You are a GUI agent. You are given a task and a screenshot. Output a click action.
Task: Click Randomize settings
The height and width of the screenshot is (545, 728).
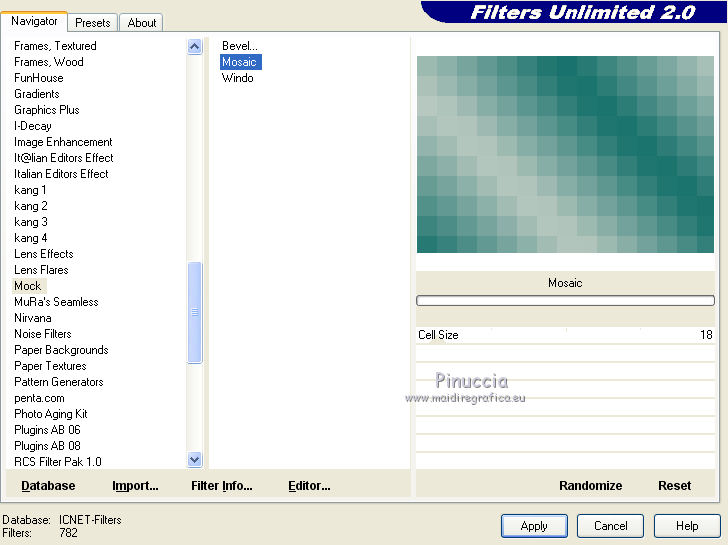pos(591,486)
